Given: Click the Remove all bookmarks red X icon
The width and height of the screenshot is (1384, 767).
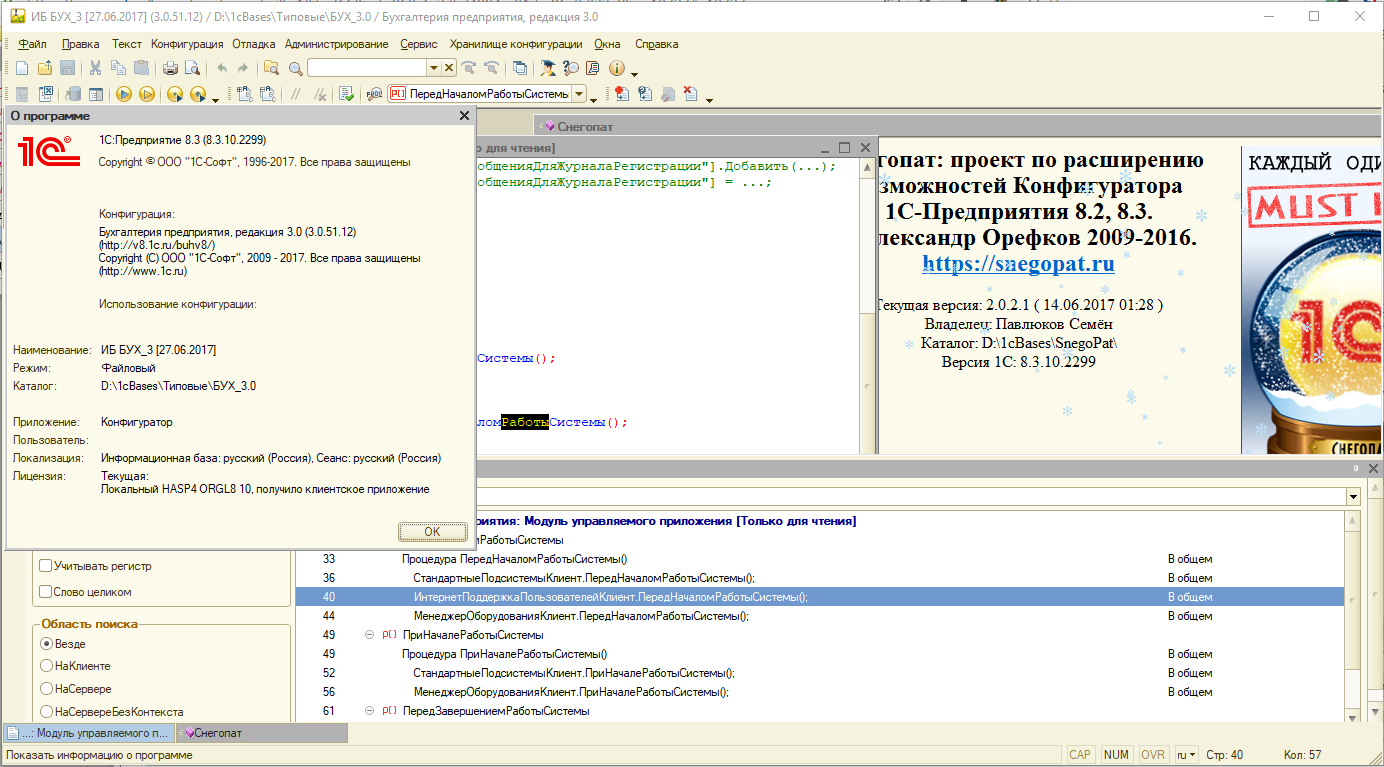Looking at the screenshot, I should (690, 94).
